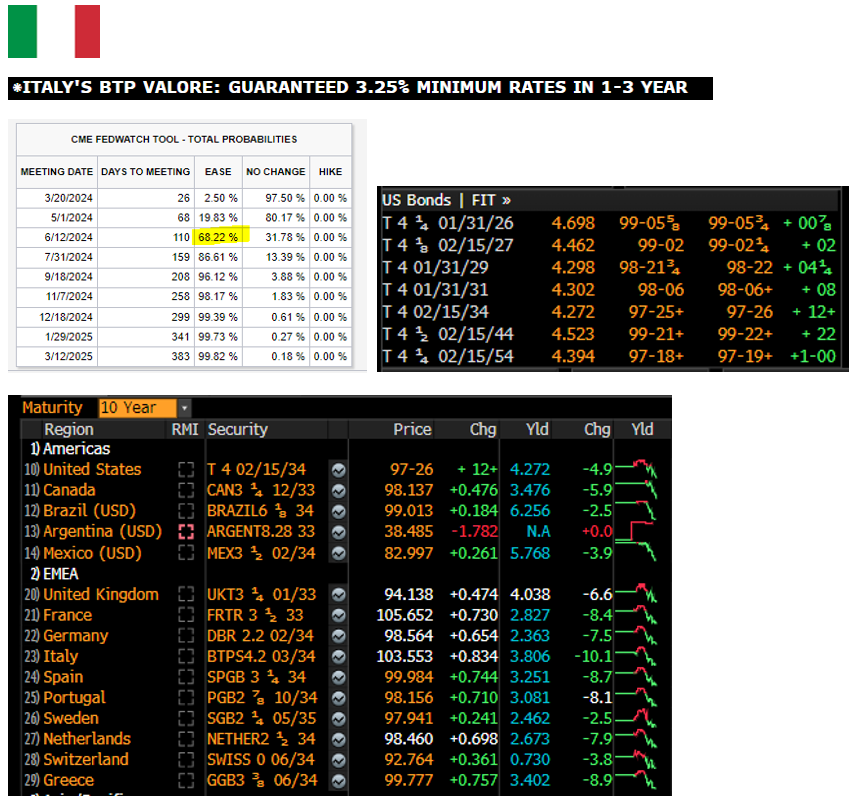Toggle RMI box for United States
Screen dimensions: 866x805
[x=186, y=470]
